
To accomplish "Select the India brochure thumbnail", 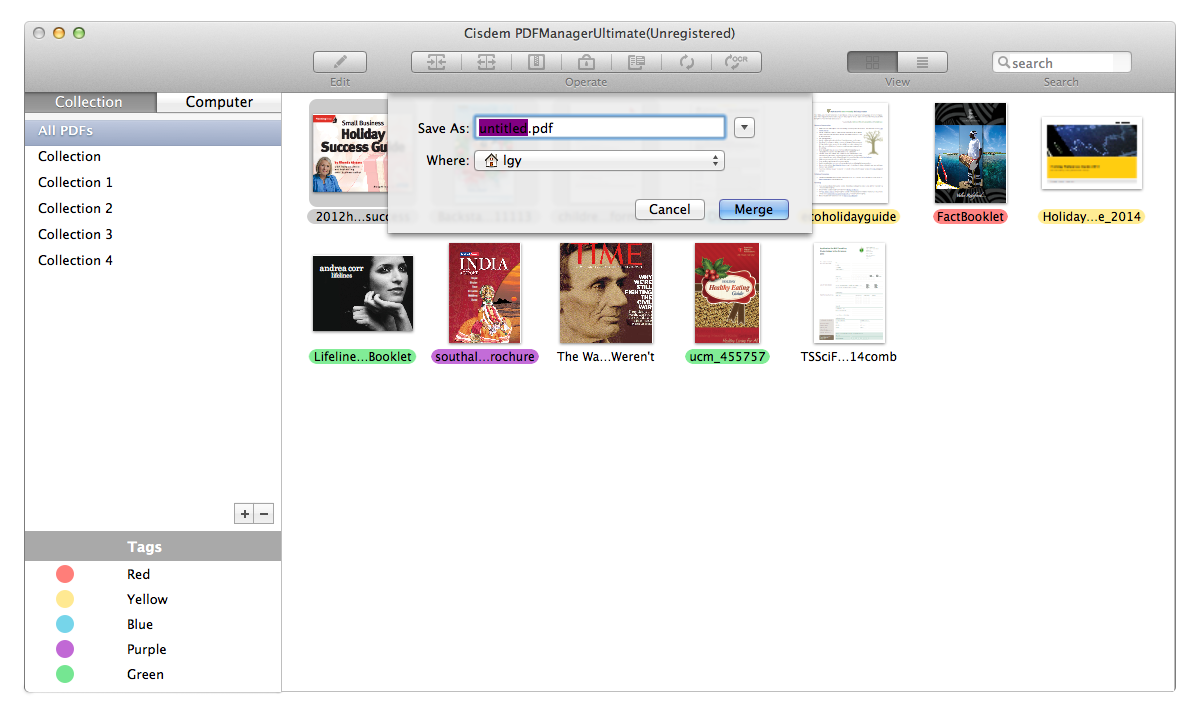I will [x=485, y=293].
